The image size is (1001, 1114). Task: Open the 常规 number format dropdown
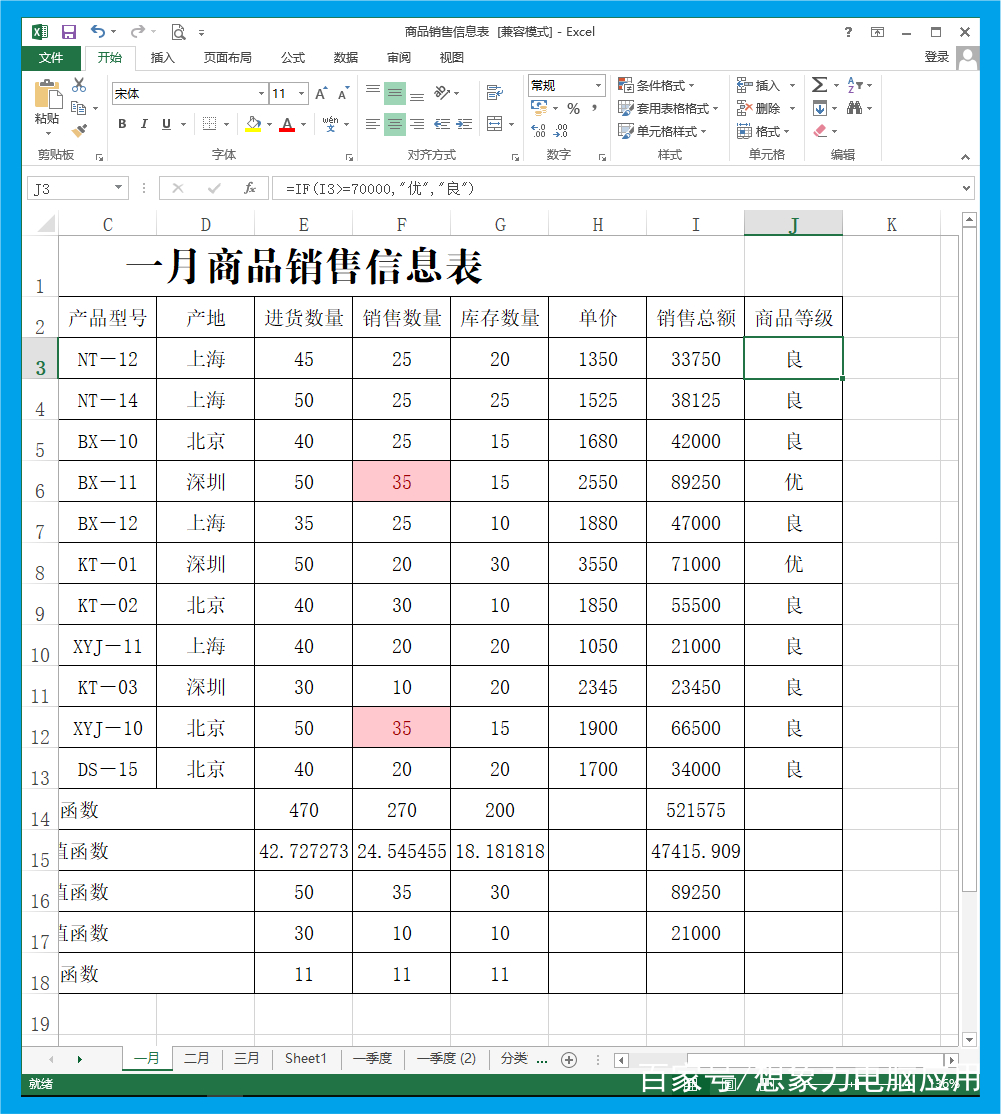tap(598, 85)
